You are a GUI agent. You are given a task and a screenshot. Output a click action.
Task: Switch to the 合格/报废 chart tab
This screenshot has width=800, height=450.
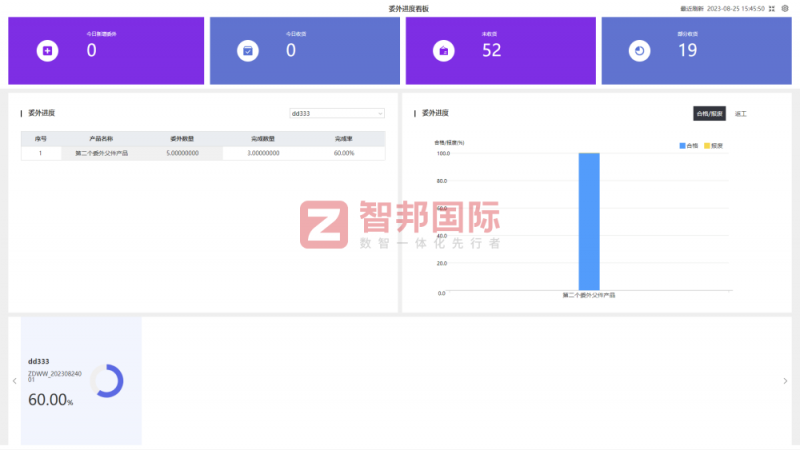coord(709,114)
